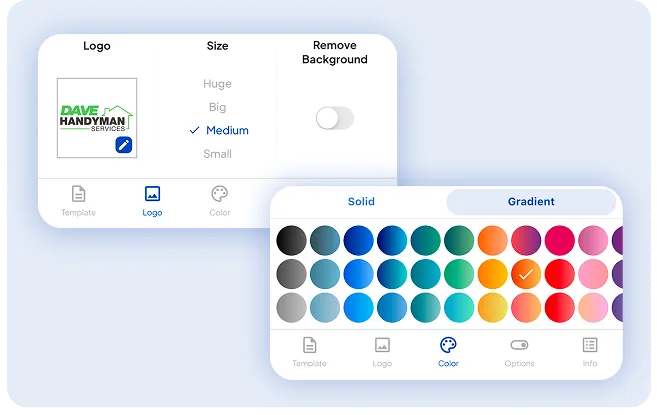Pick the orange swatch in the top row

click(492, 241)
